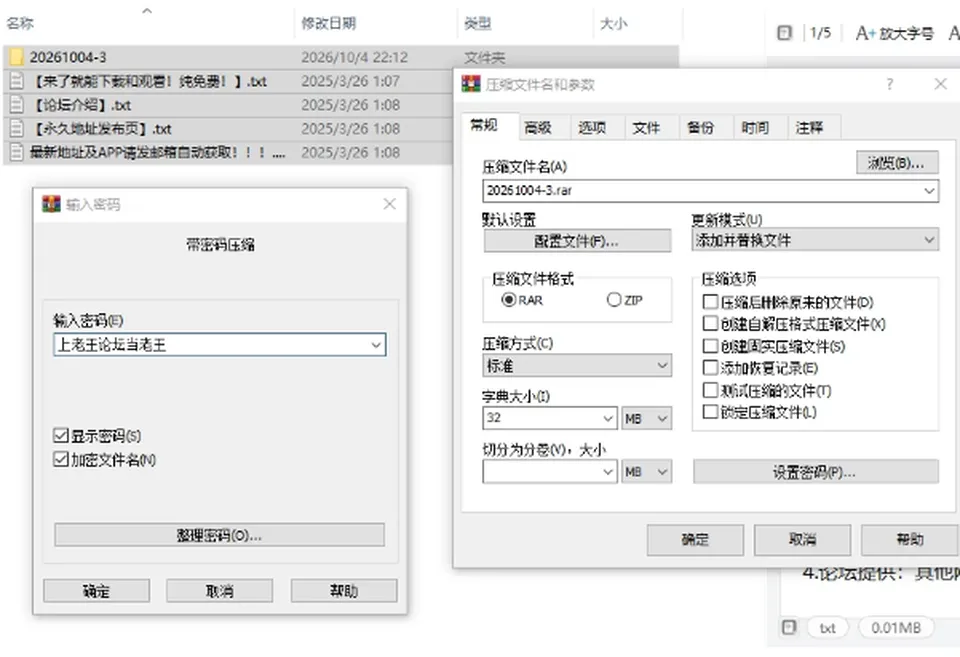This screenshot has width=960, height=657.
Task: Open the 更新模式 dropdown
Action: point(815,240)
